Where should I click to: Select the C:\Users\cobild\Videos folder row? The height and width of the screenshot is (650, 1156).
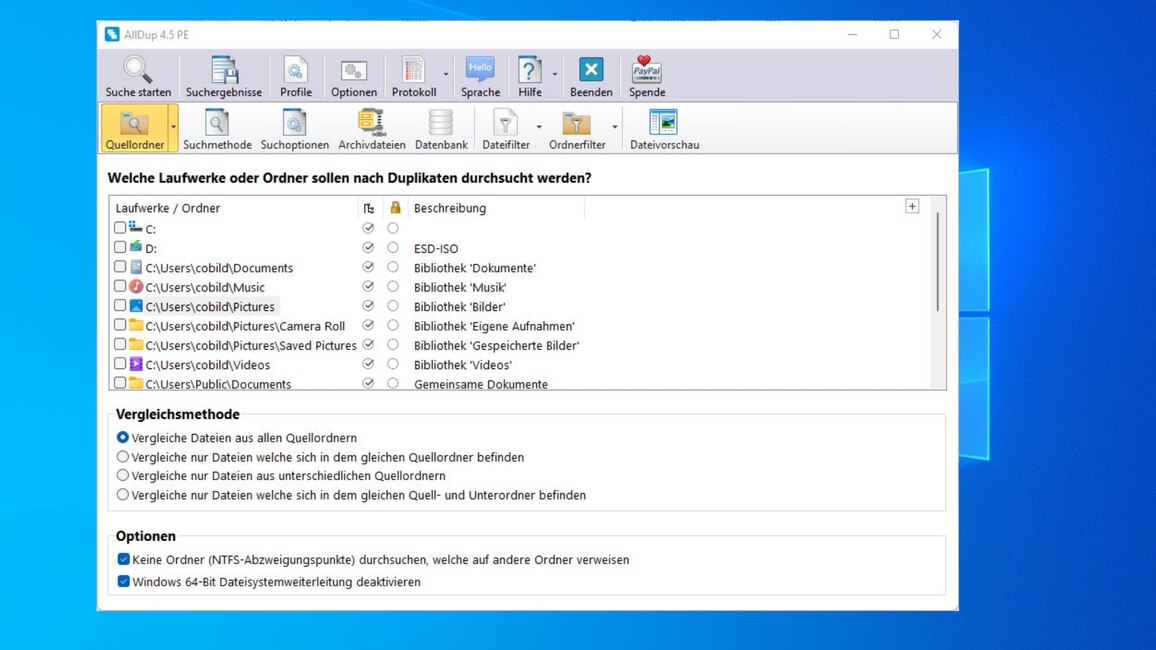(x=207, y=365)
